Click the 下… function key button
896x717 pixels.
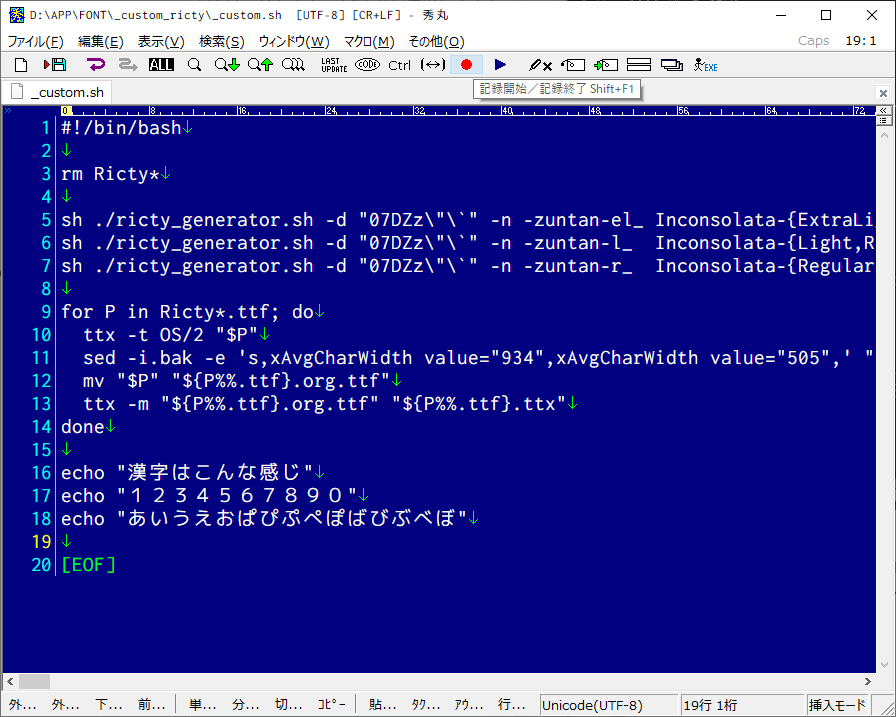click(x=109, y=704)
